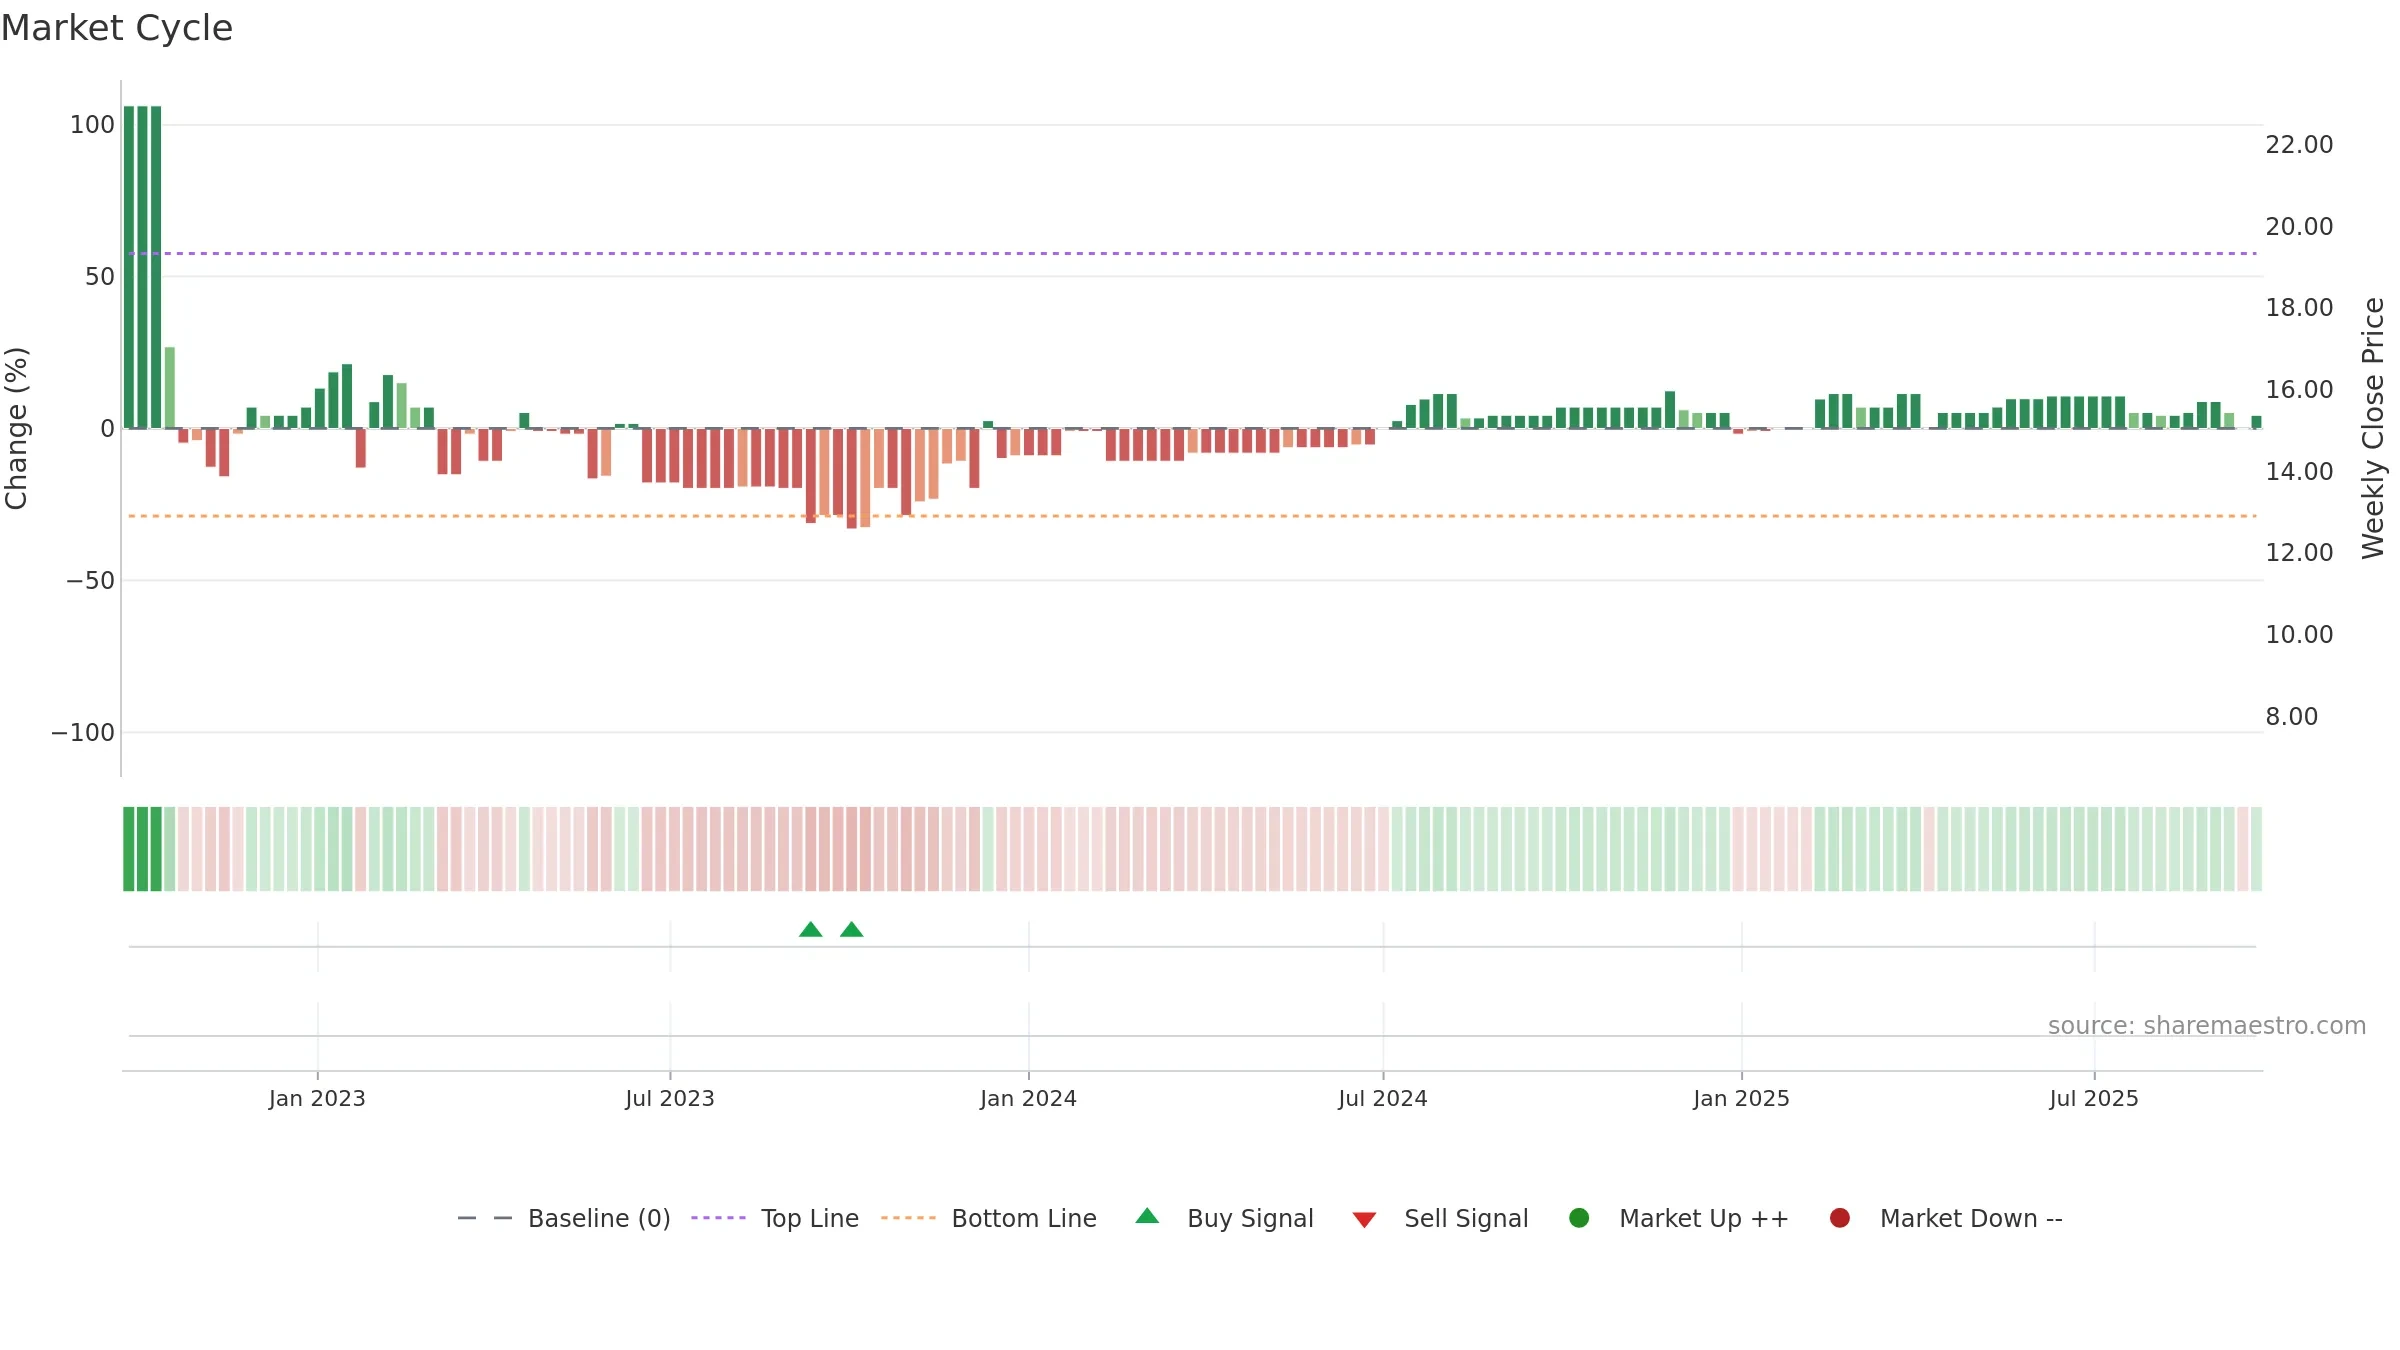Click the 100 tick on left axis
This screenshot has height=1350, width=2400.
pos(92,125)
